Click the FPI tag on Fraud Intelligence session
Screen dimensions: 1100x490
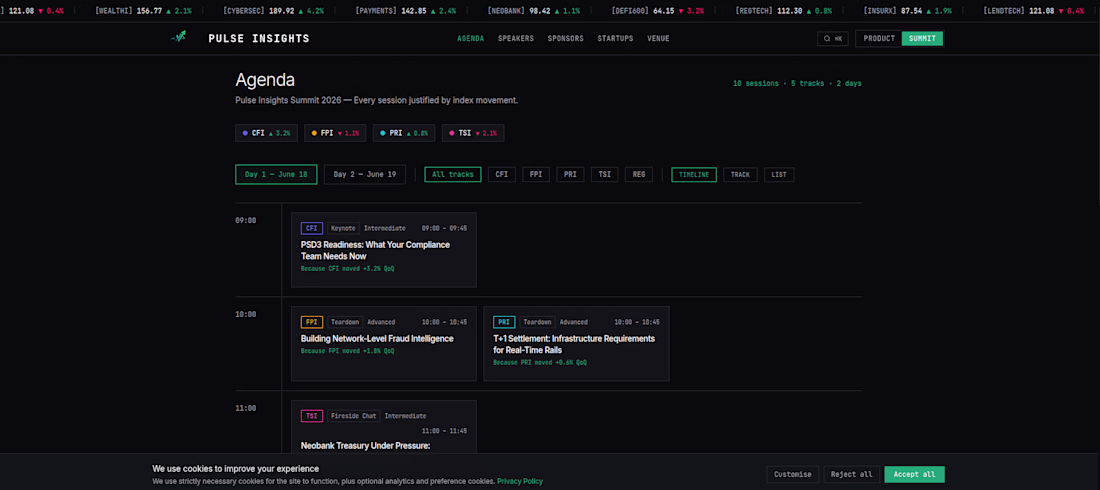click(x=311, y=322)
